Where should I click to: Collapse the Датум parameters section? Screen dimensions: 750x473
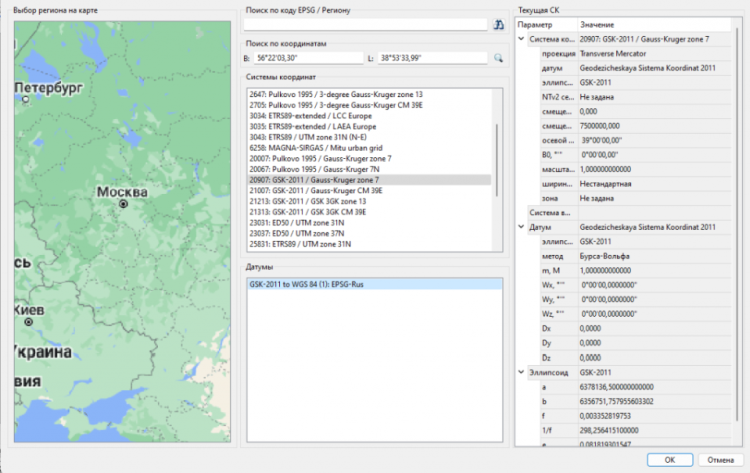tap(521, 227)
